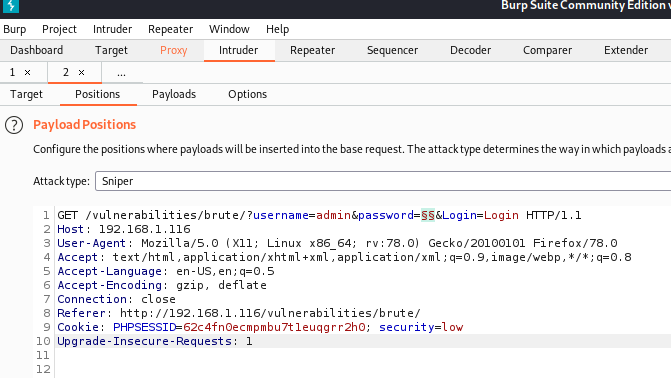671x378 pixels.
Task: Open the Payloads sub-tab
Action: (x=174, y=94)
